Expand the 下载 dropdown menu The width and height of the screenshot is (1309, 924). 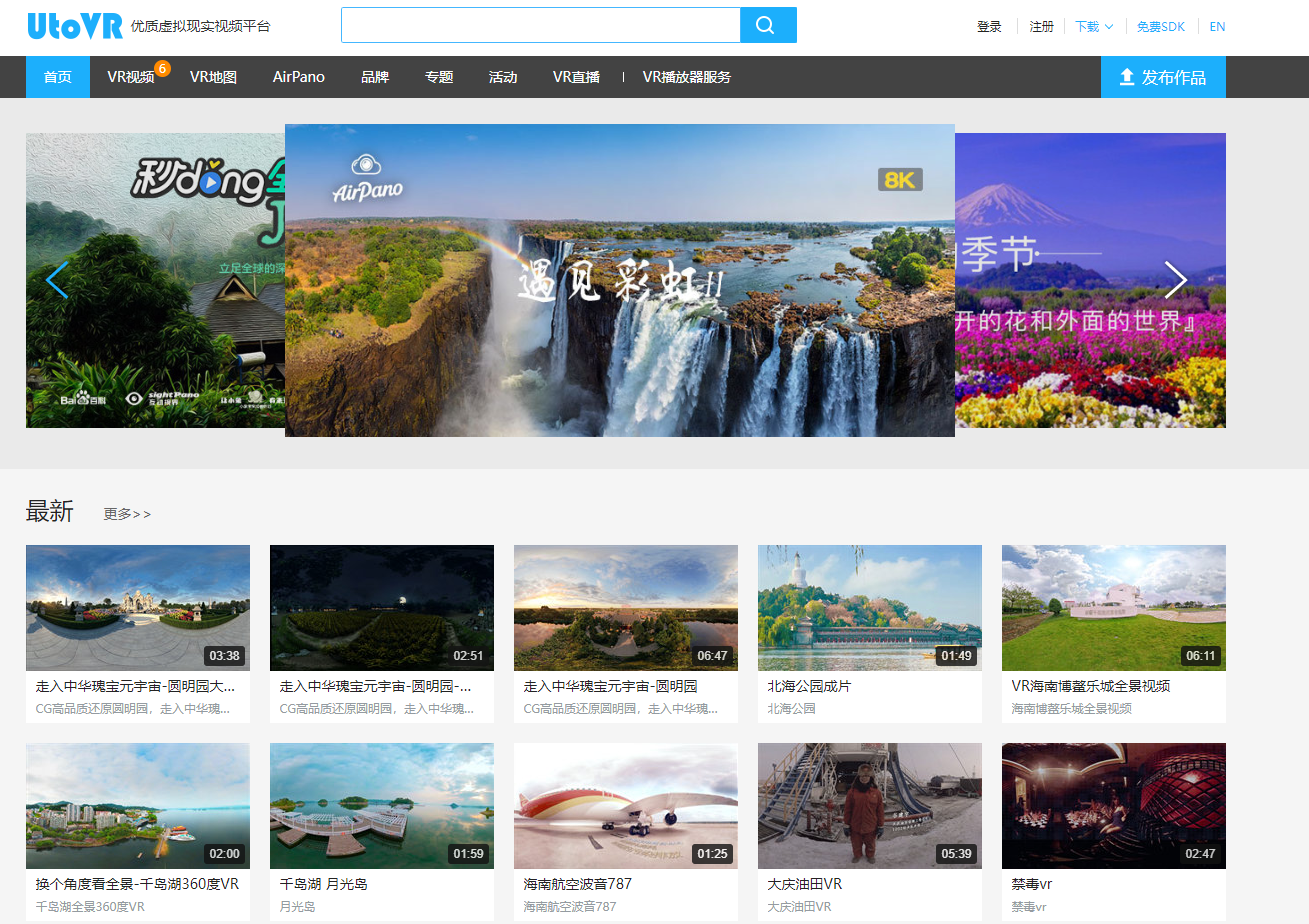[1094, 27]
